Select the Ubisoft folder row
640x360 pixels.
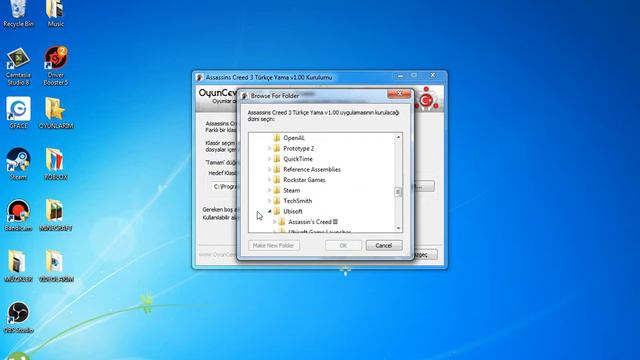[293, 211]
